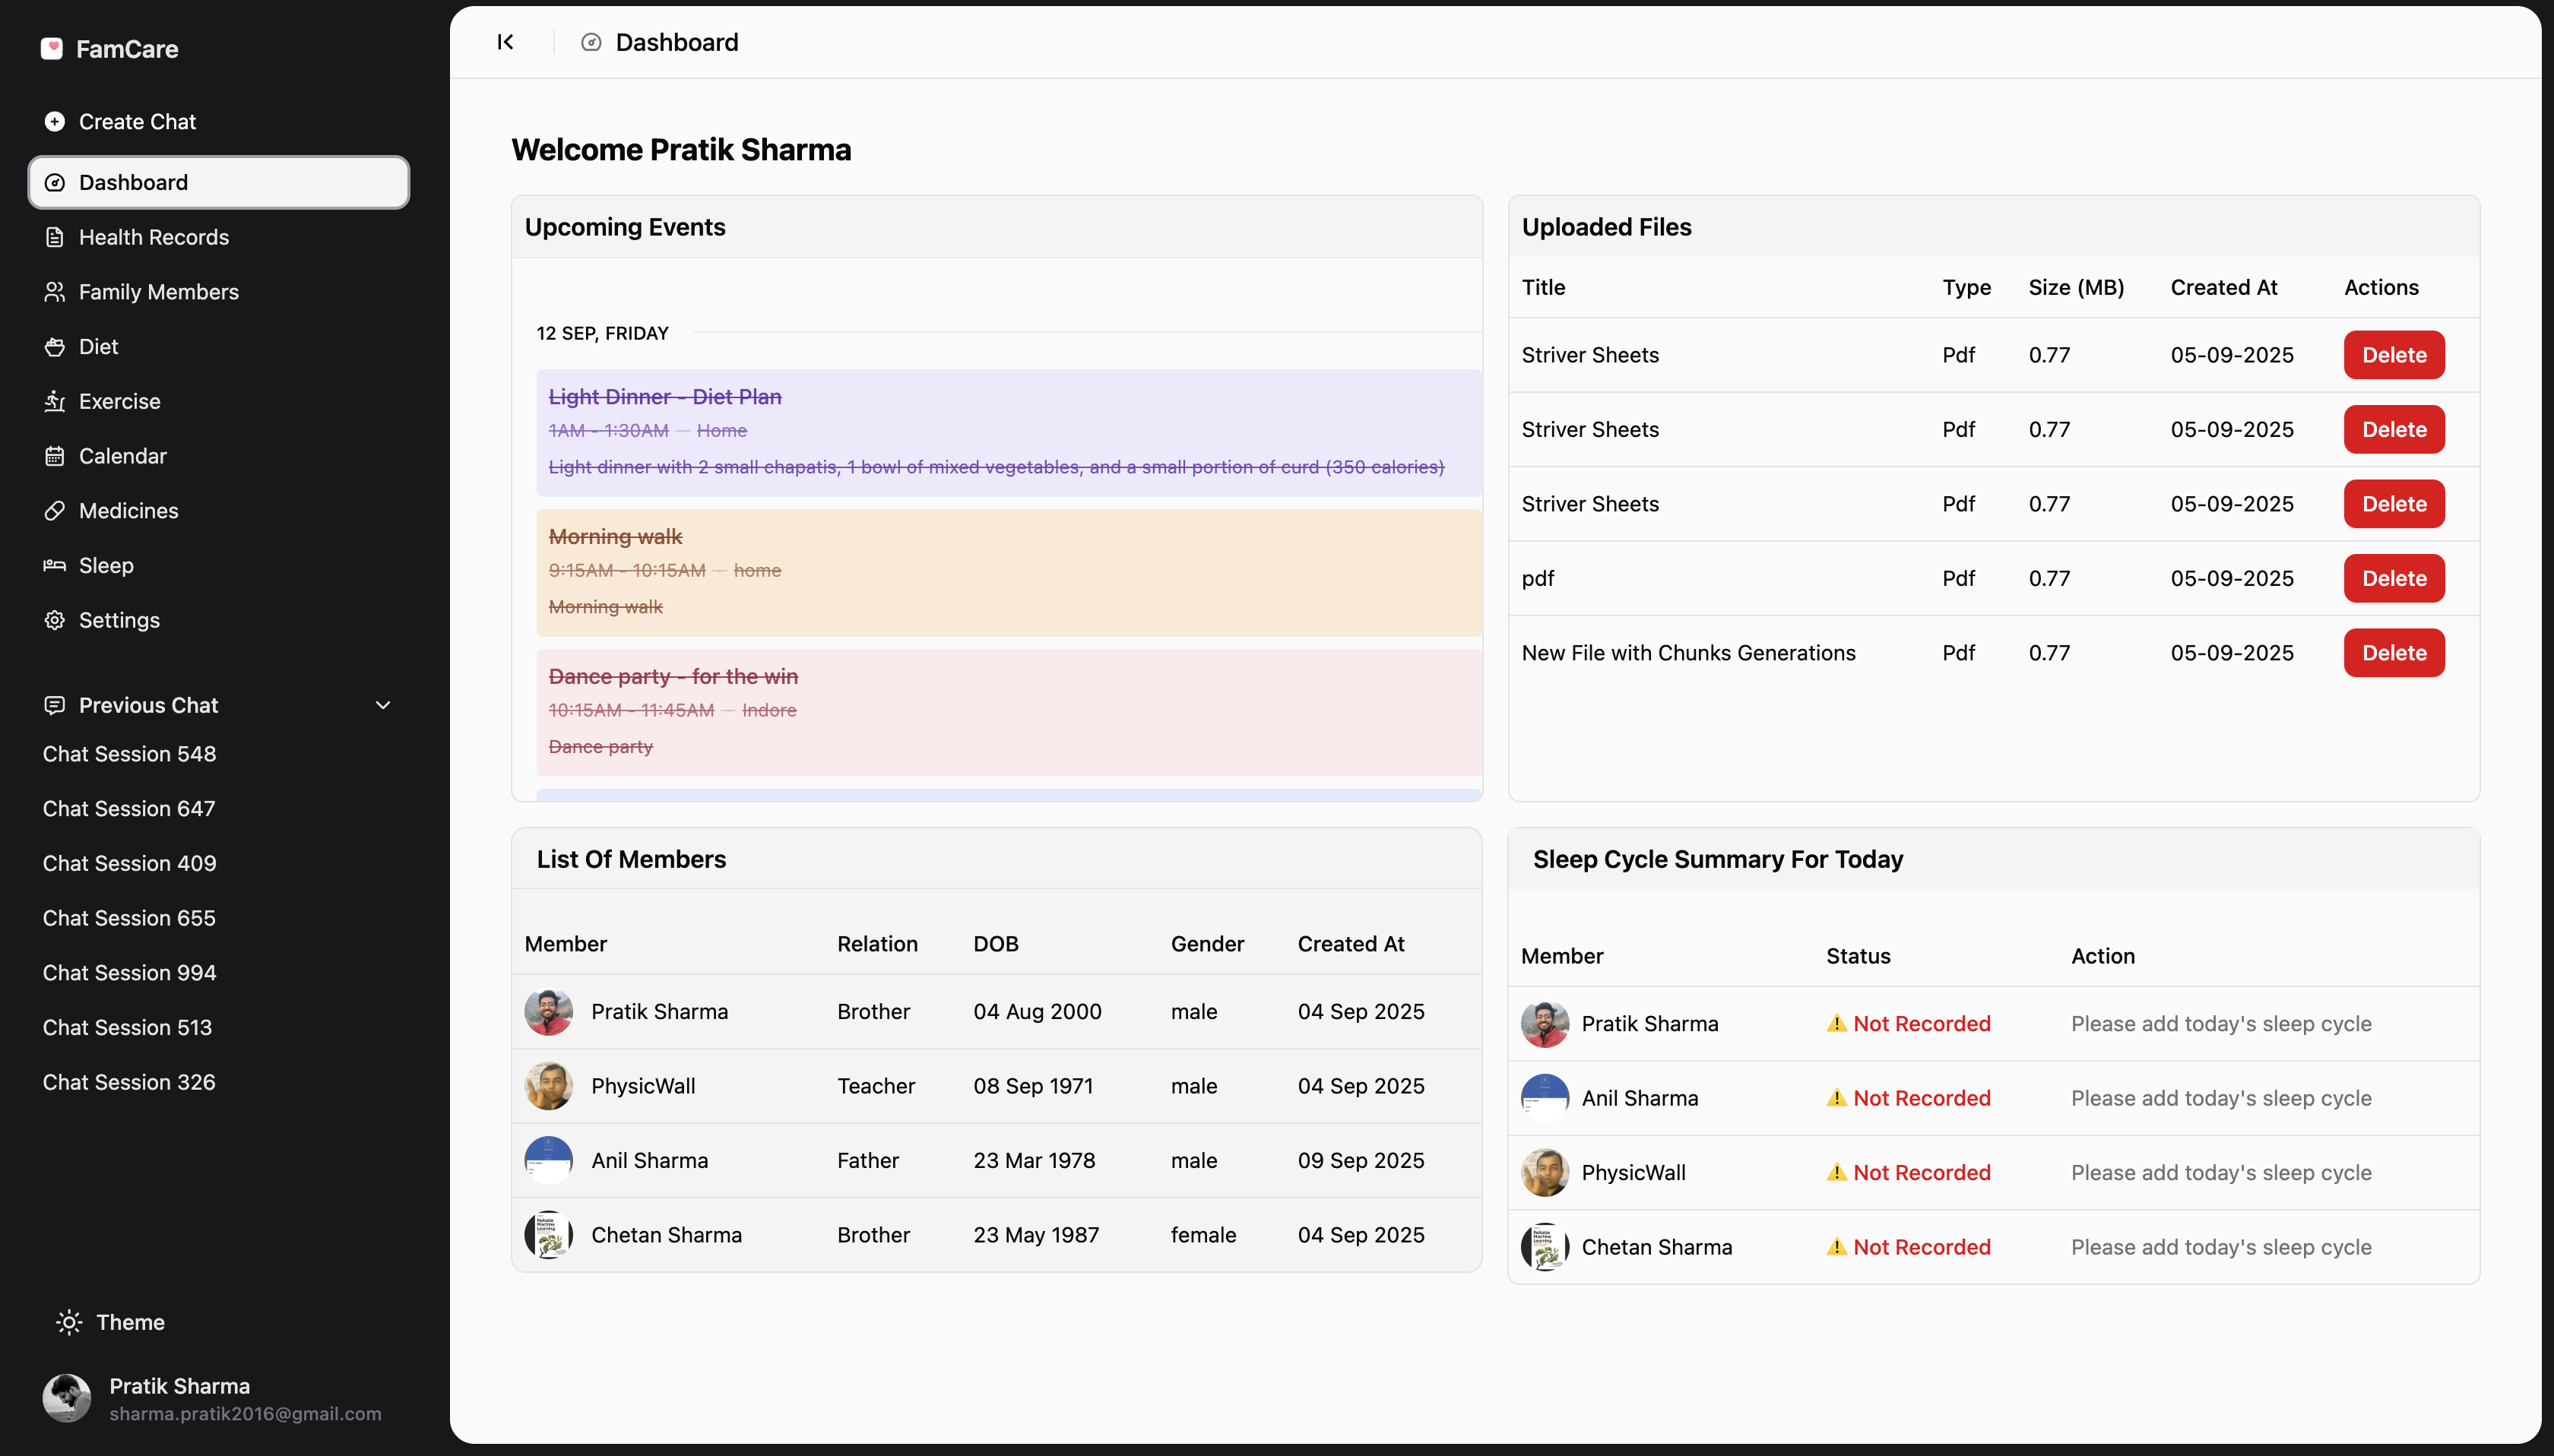Open Family Members via the people icon
The height and width of the screenshot is (1456, 2554).
coord(54,292)
